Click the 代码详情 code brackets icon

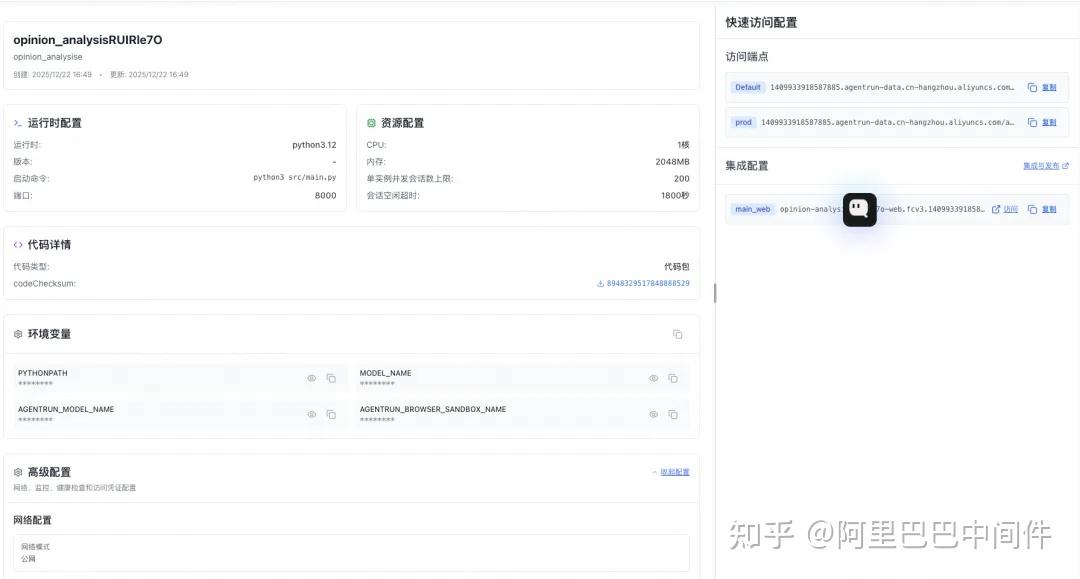click(18, 245)
